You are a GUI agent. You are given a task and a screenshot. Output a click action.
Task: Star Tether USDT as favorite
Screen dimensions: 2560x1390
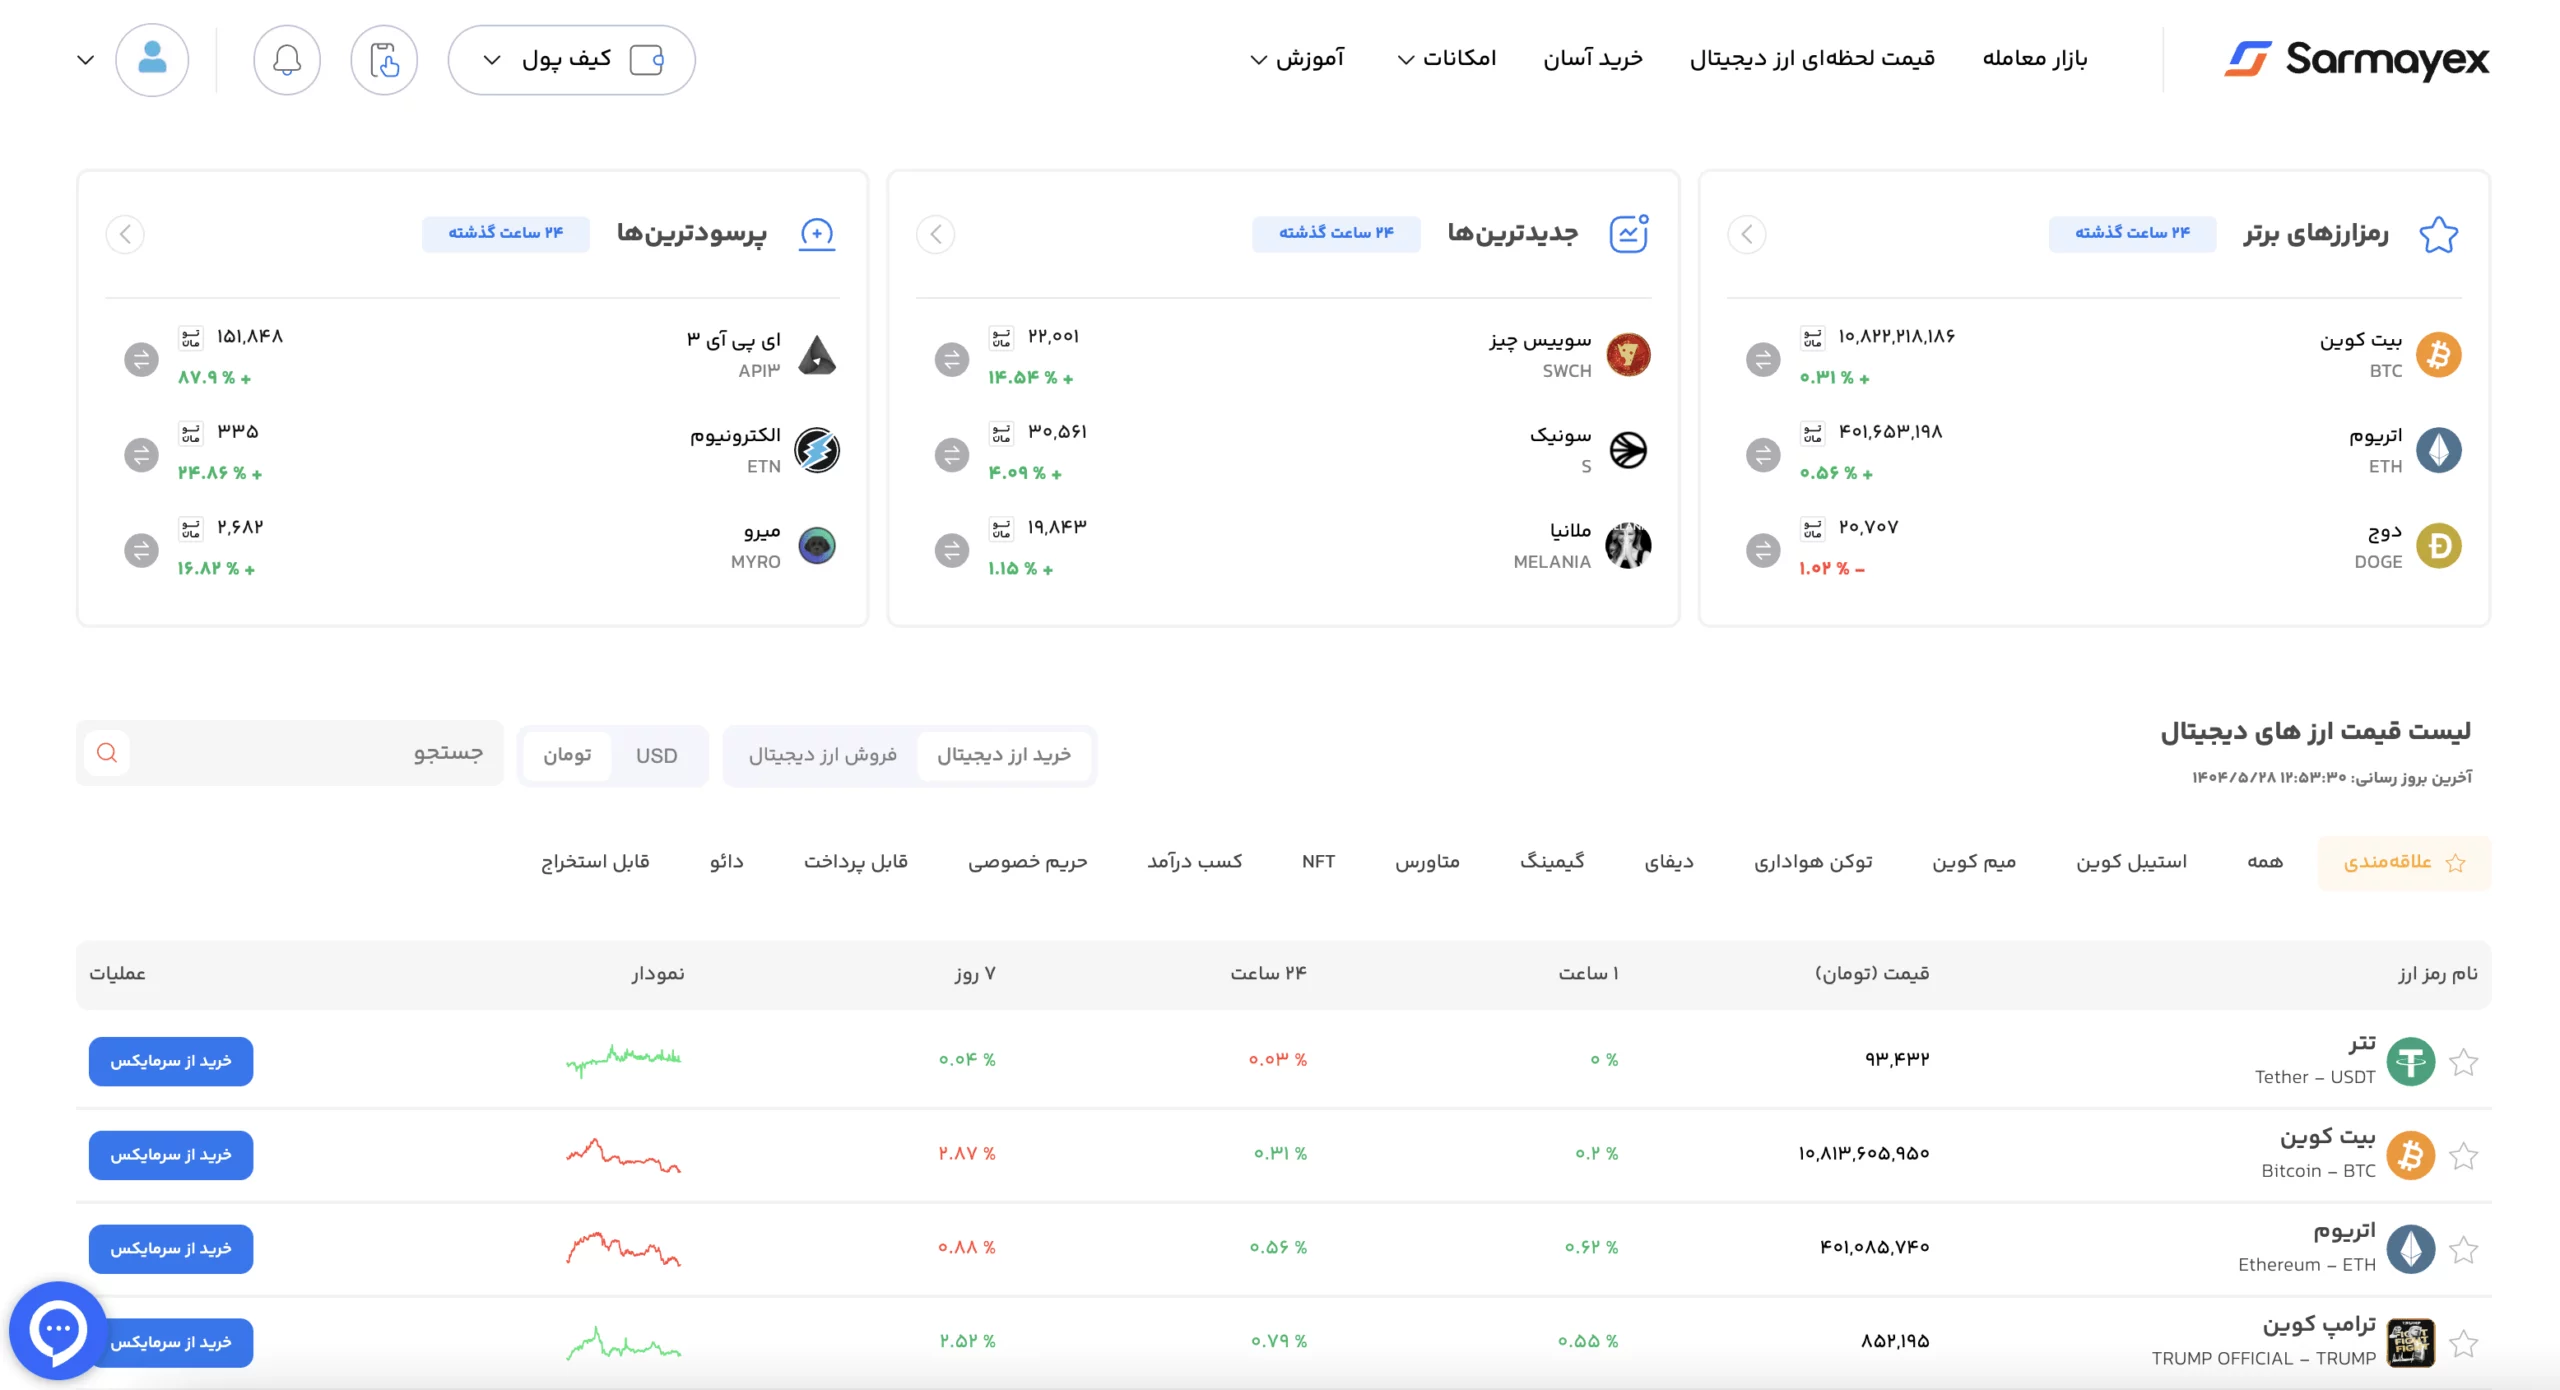2463,1062
